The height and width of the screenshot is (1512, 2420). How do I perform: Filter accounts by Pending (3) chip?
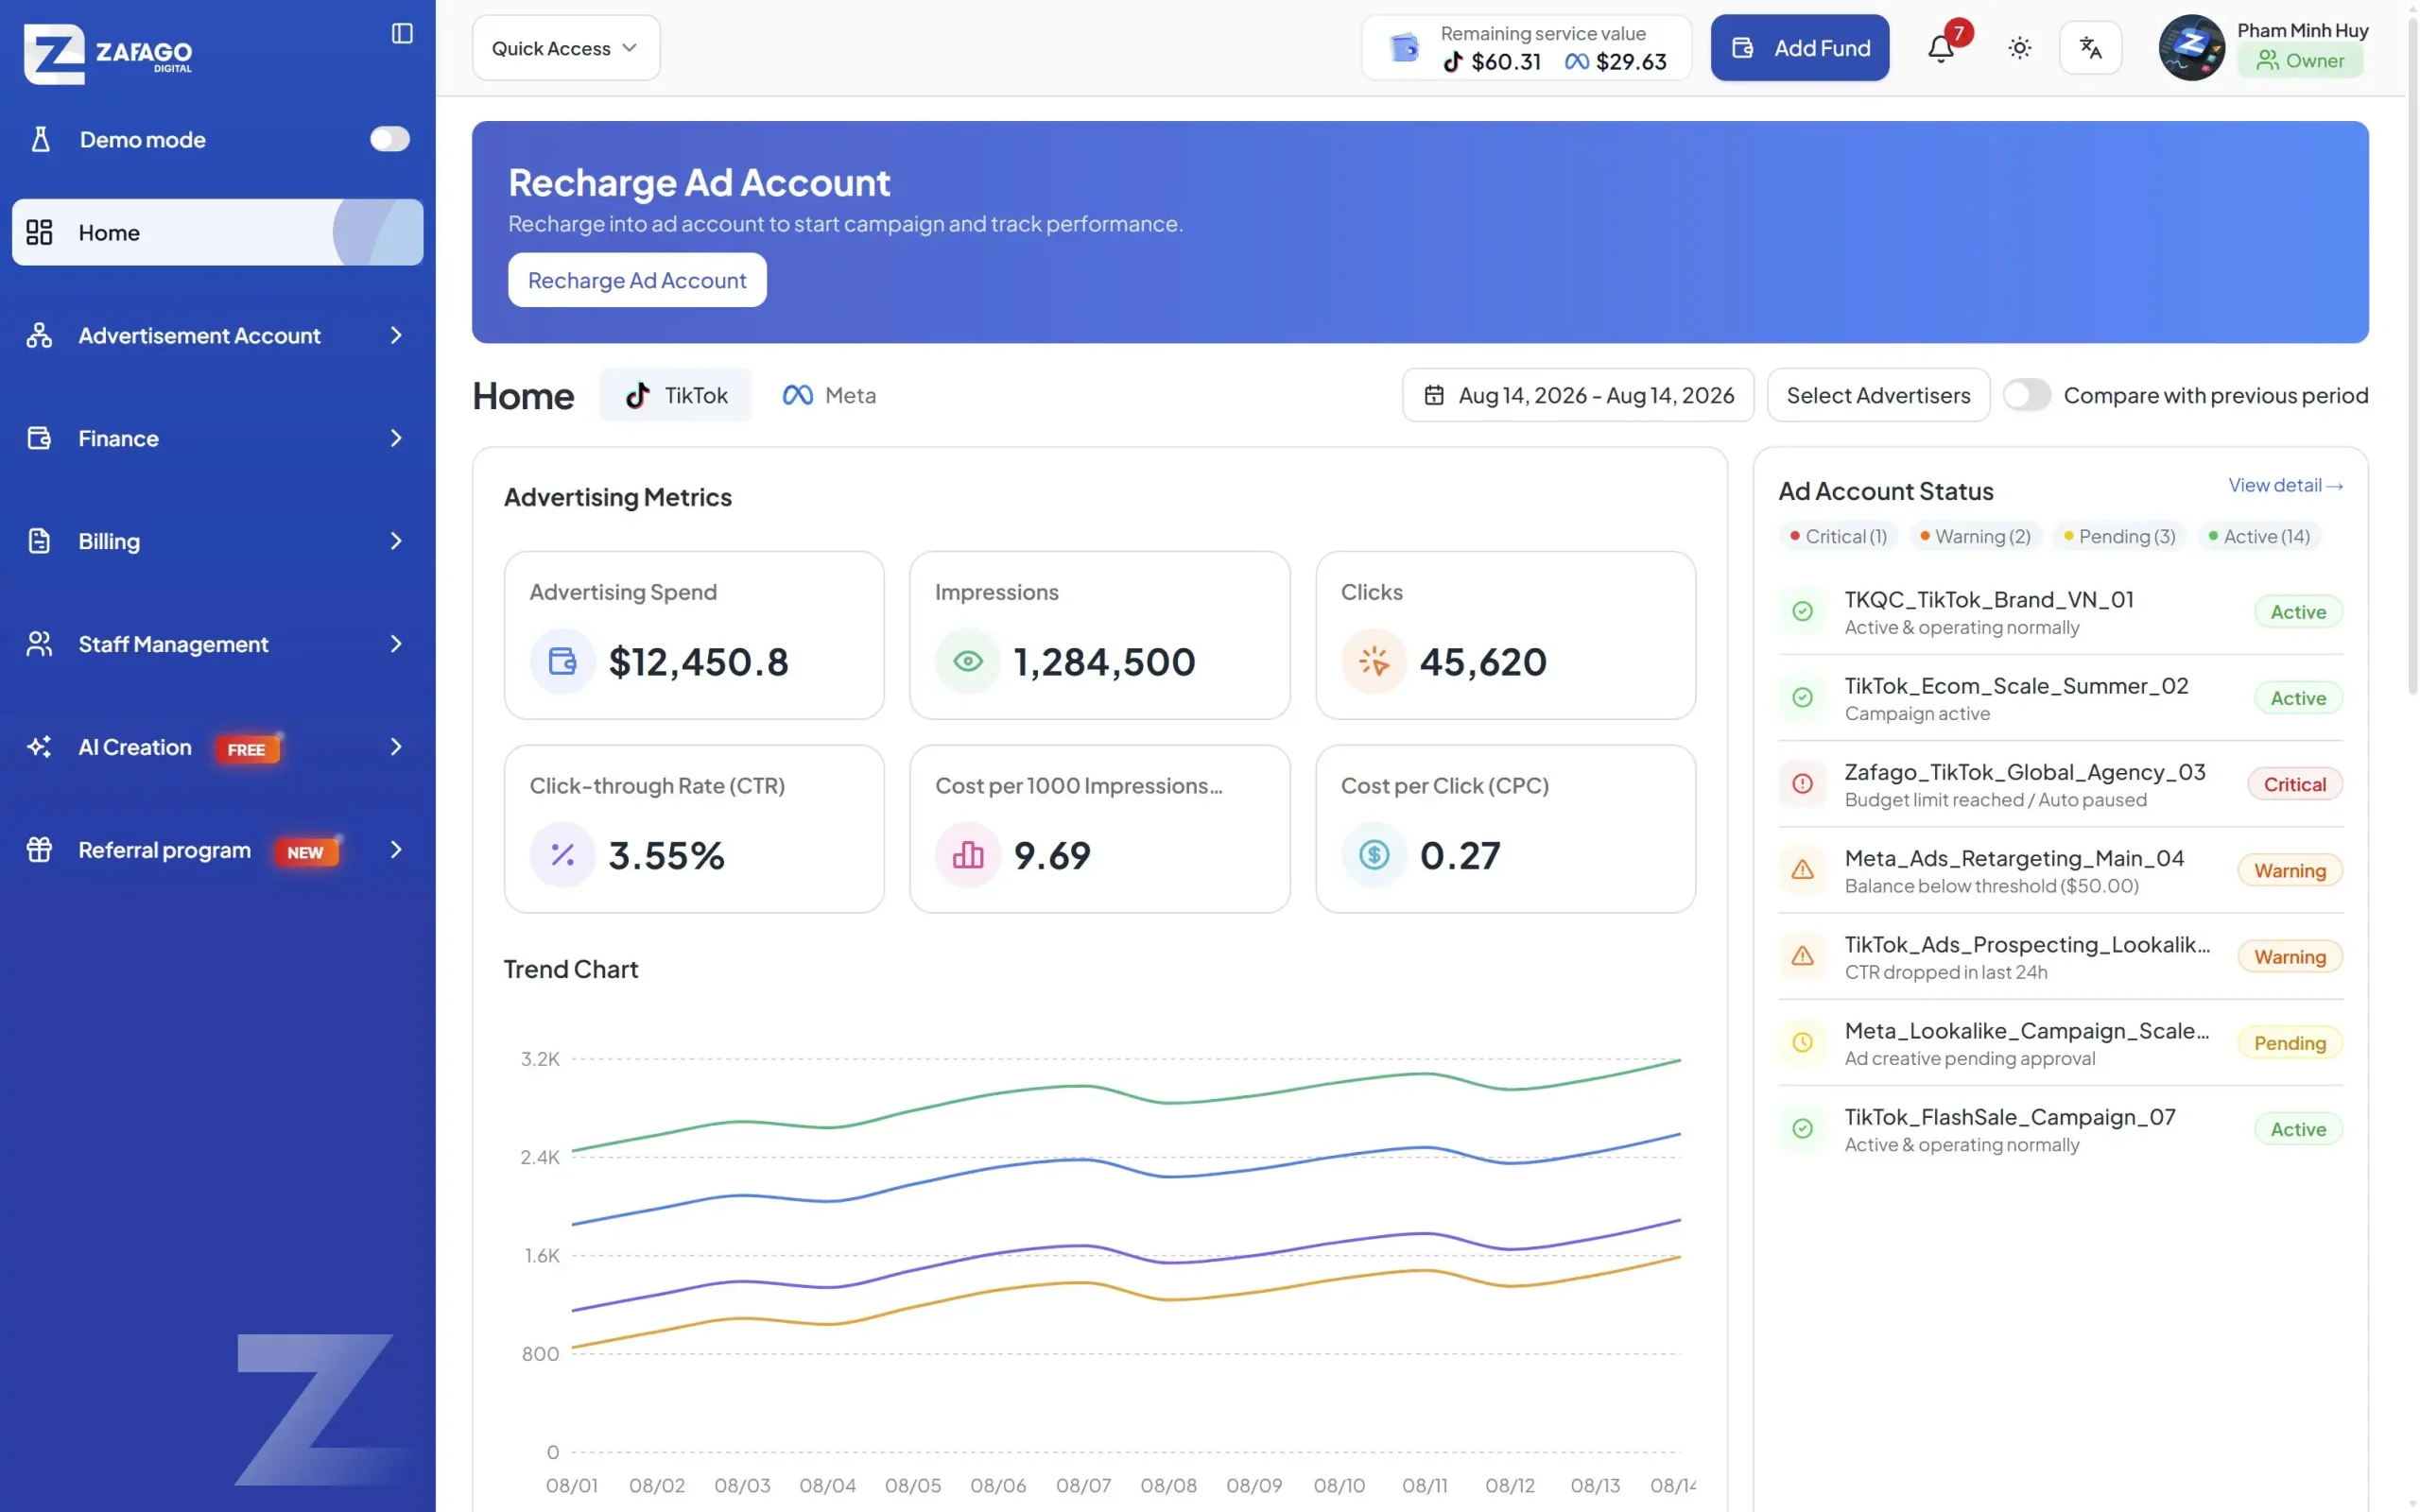tap(2119, 536)
